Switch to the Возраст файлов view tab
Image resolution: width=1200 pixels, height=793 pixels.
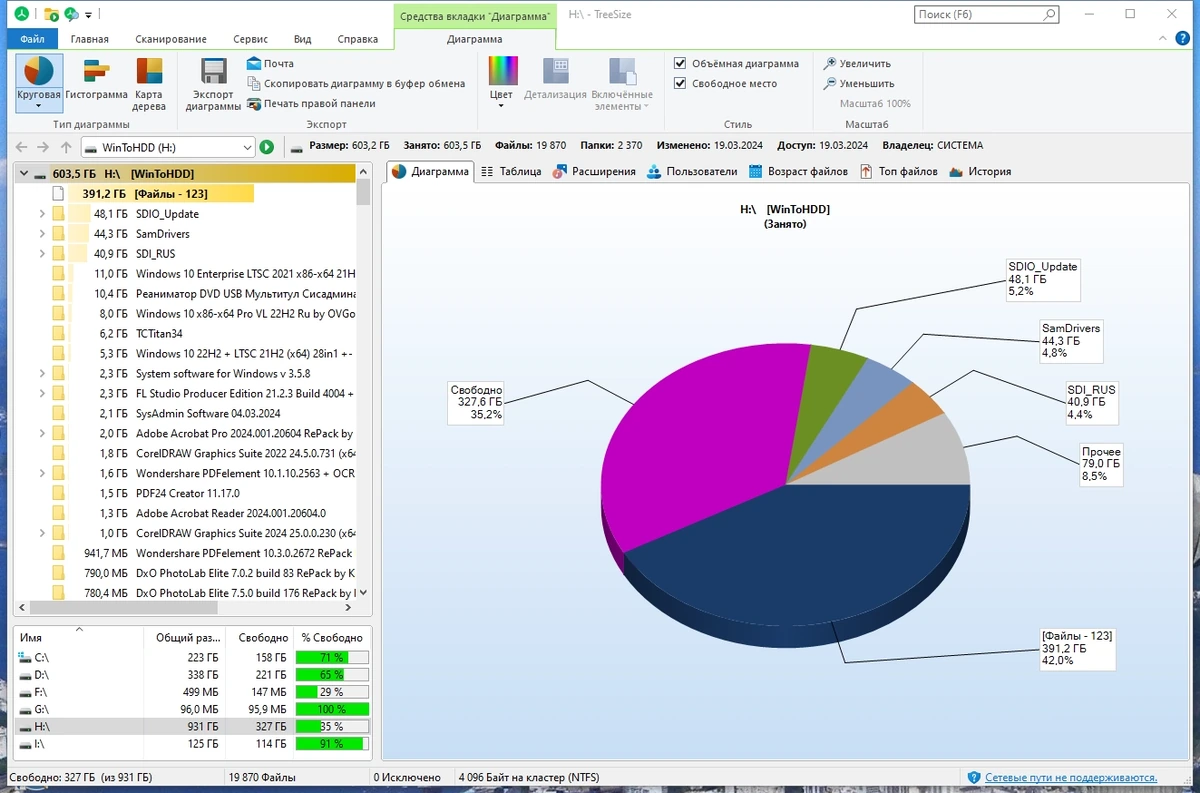coord(798,171)
